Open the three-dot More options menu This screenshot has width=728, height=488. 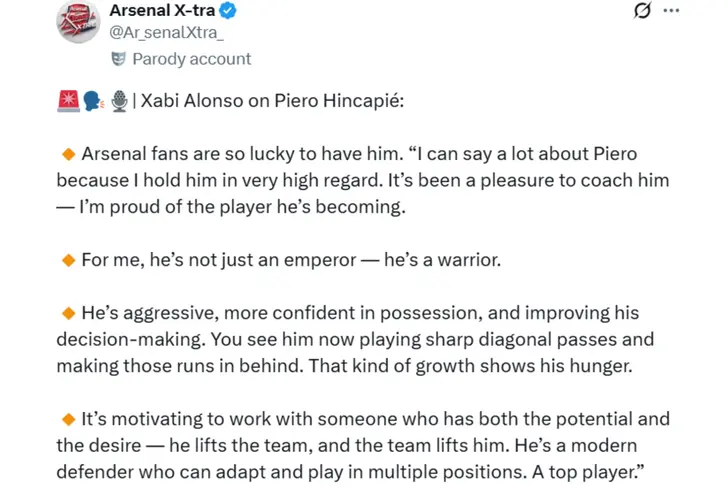point(671,11)
